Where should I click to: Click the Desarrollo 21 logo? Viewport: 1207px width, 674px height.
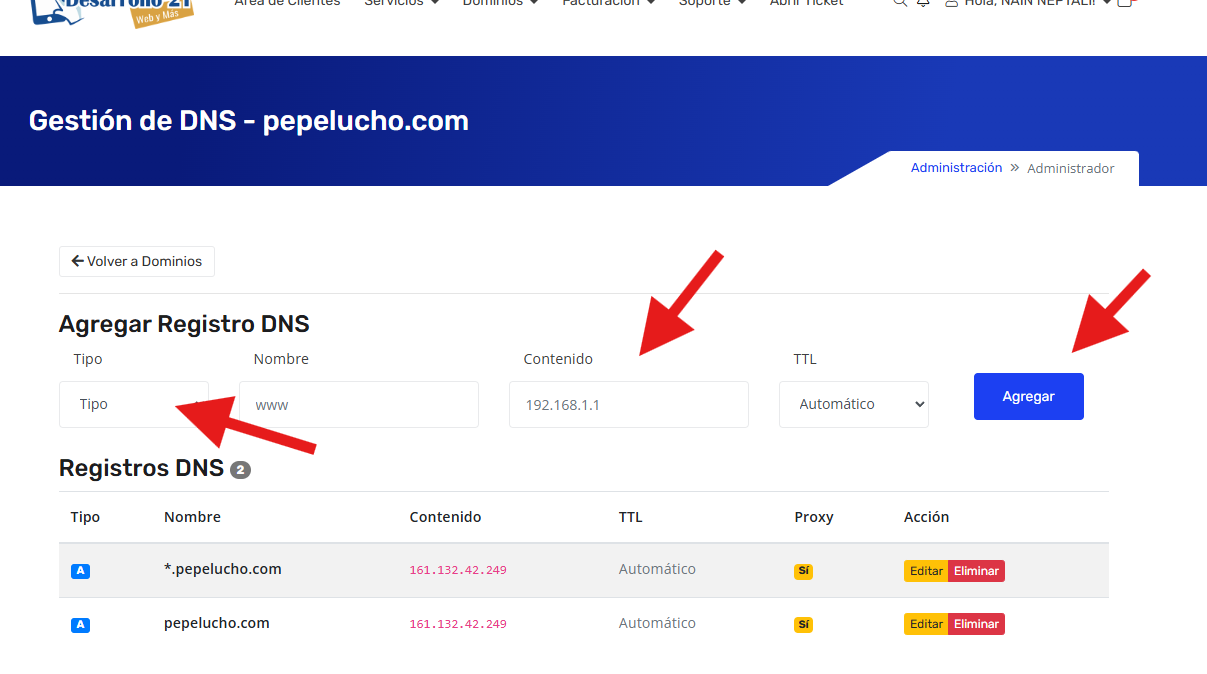coord(112,10)
